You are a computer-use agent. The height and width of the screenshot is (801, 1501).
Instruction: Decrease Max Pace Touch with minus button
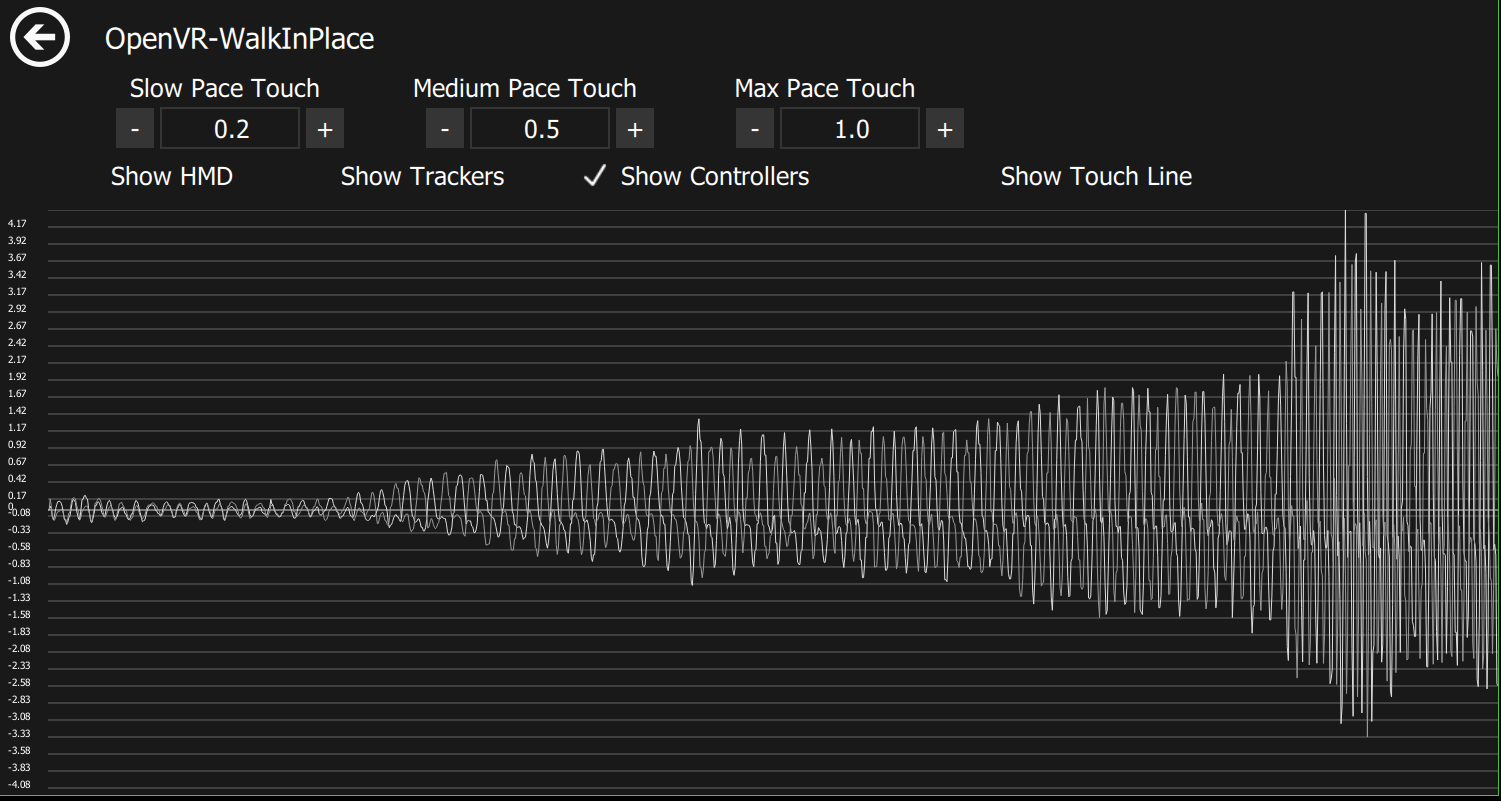[755, 129]
